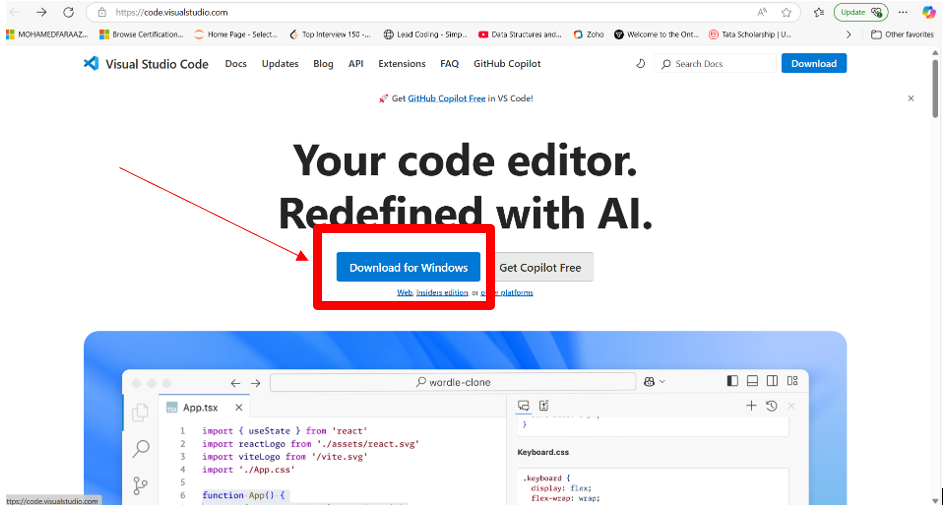This screenshot has height=505, width=943.
Task: Open the Home Page - Select bookmark
Action: (236, 34)
